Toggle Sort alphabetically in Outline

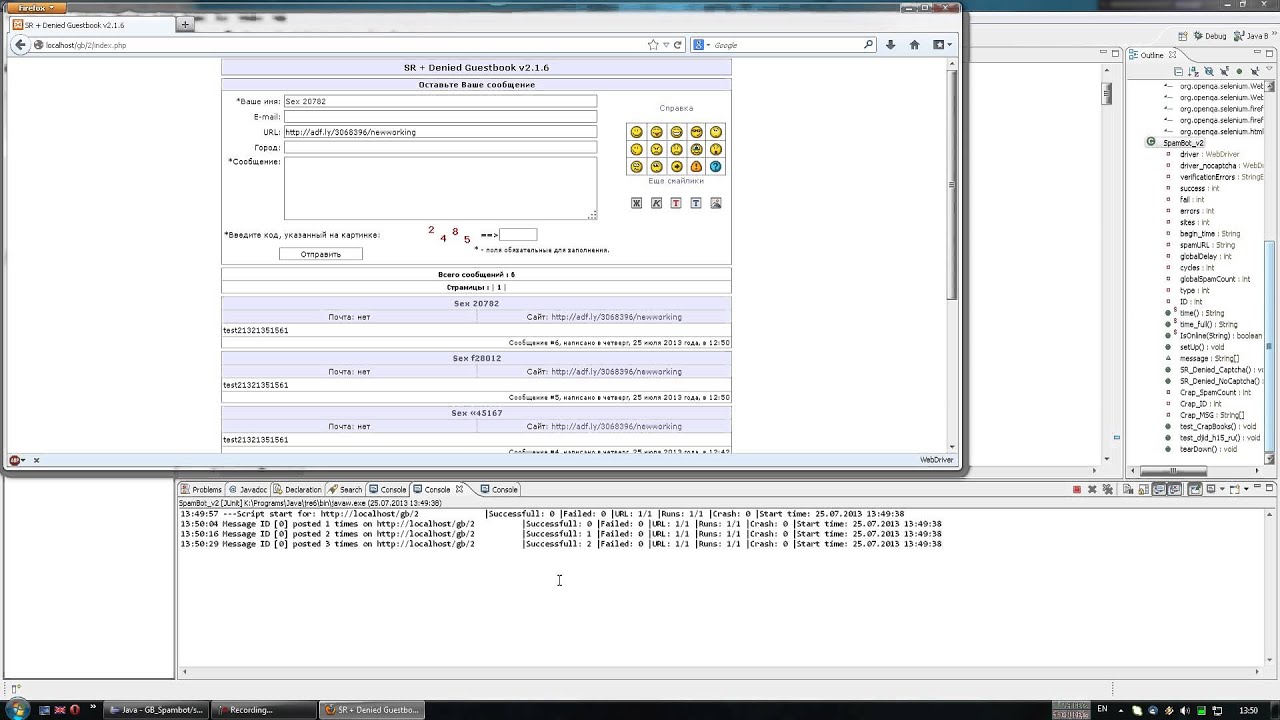coord(1193,71)
